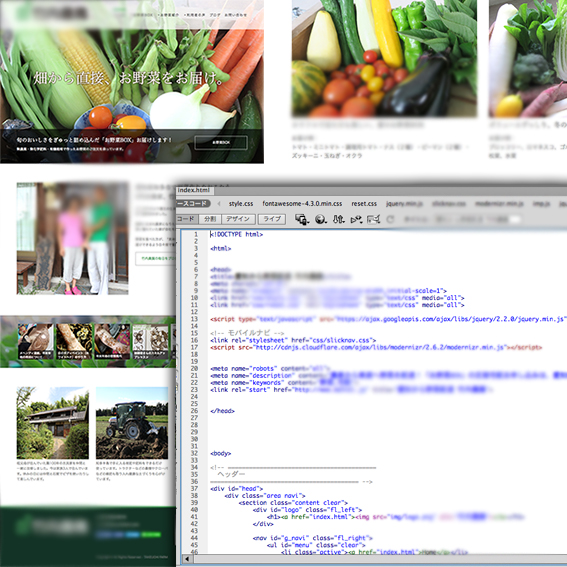Click the jquery.min.js script tag line

coord(388,319)
